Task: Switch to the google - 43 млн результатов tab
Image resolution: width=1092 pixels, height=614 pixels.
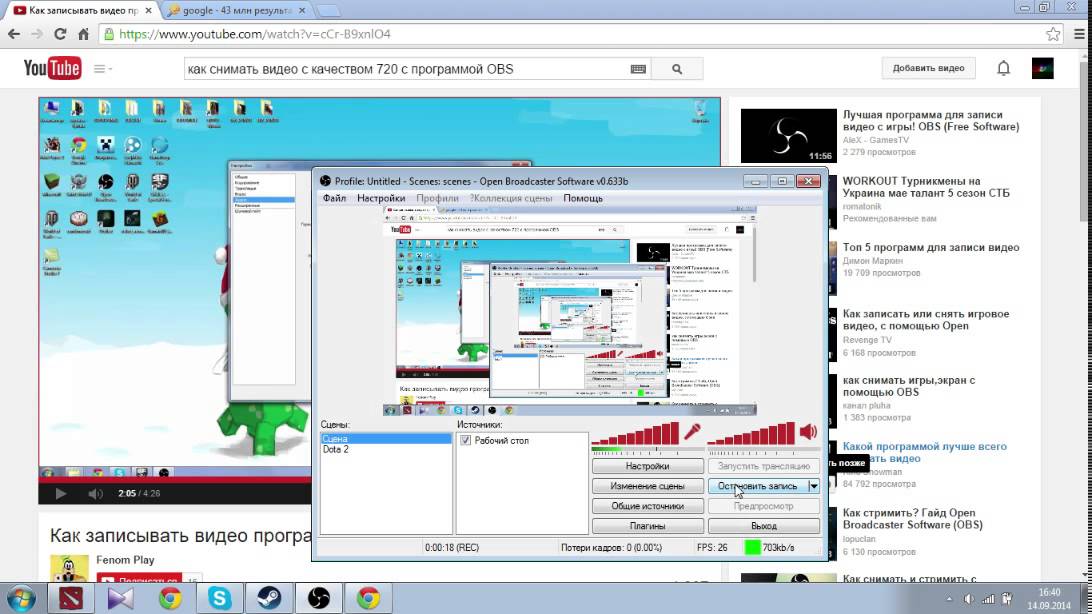Action: (x=235, y=10)
